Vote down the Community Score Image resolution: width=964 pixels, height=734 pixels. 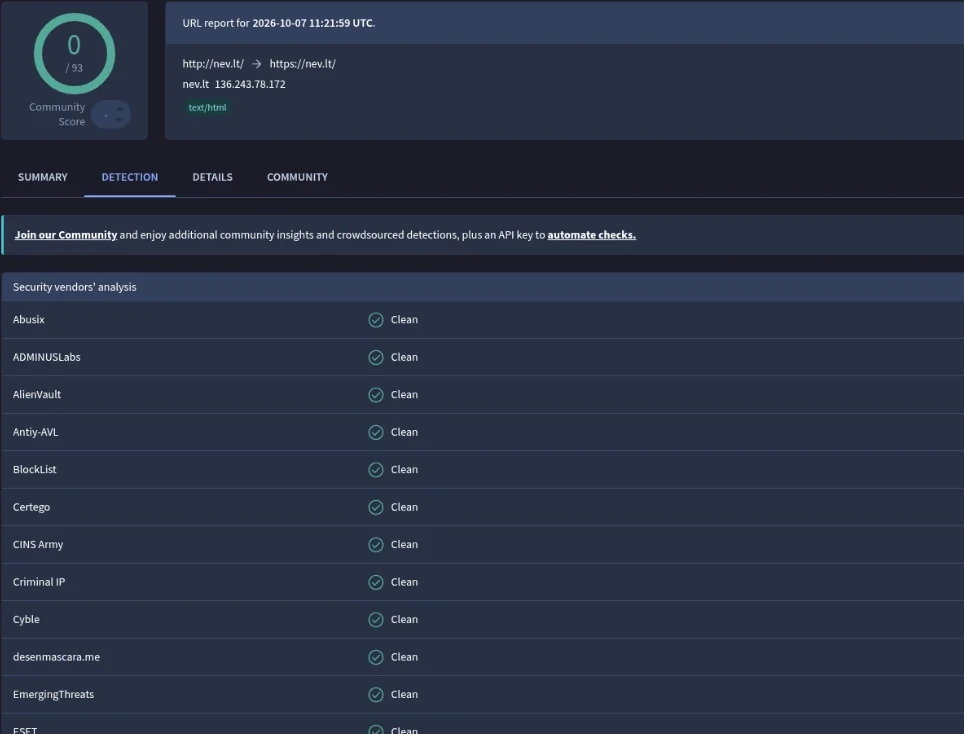pos(119,119)
